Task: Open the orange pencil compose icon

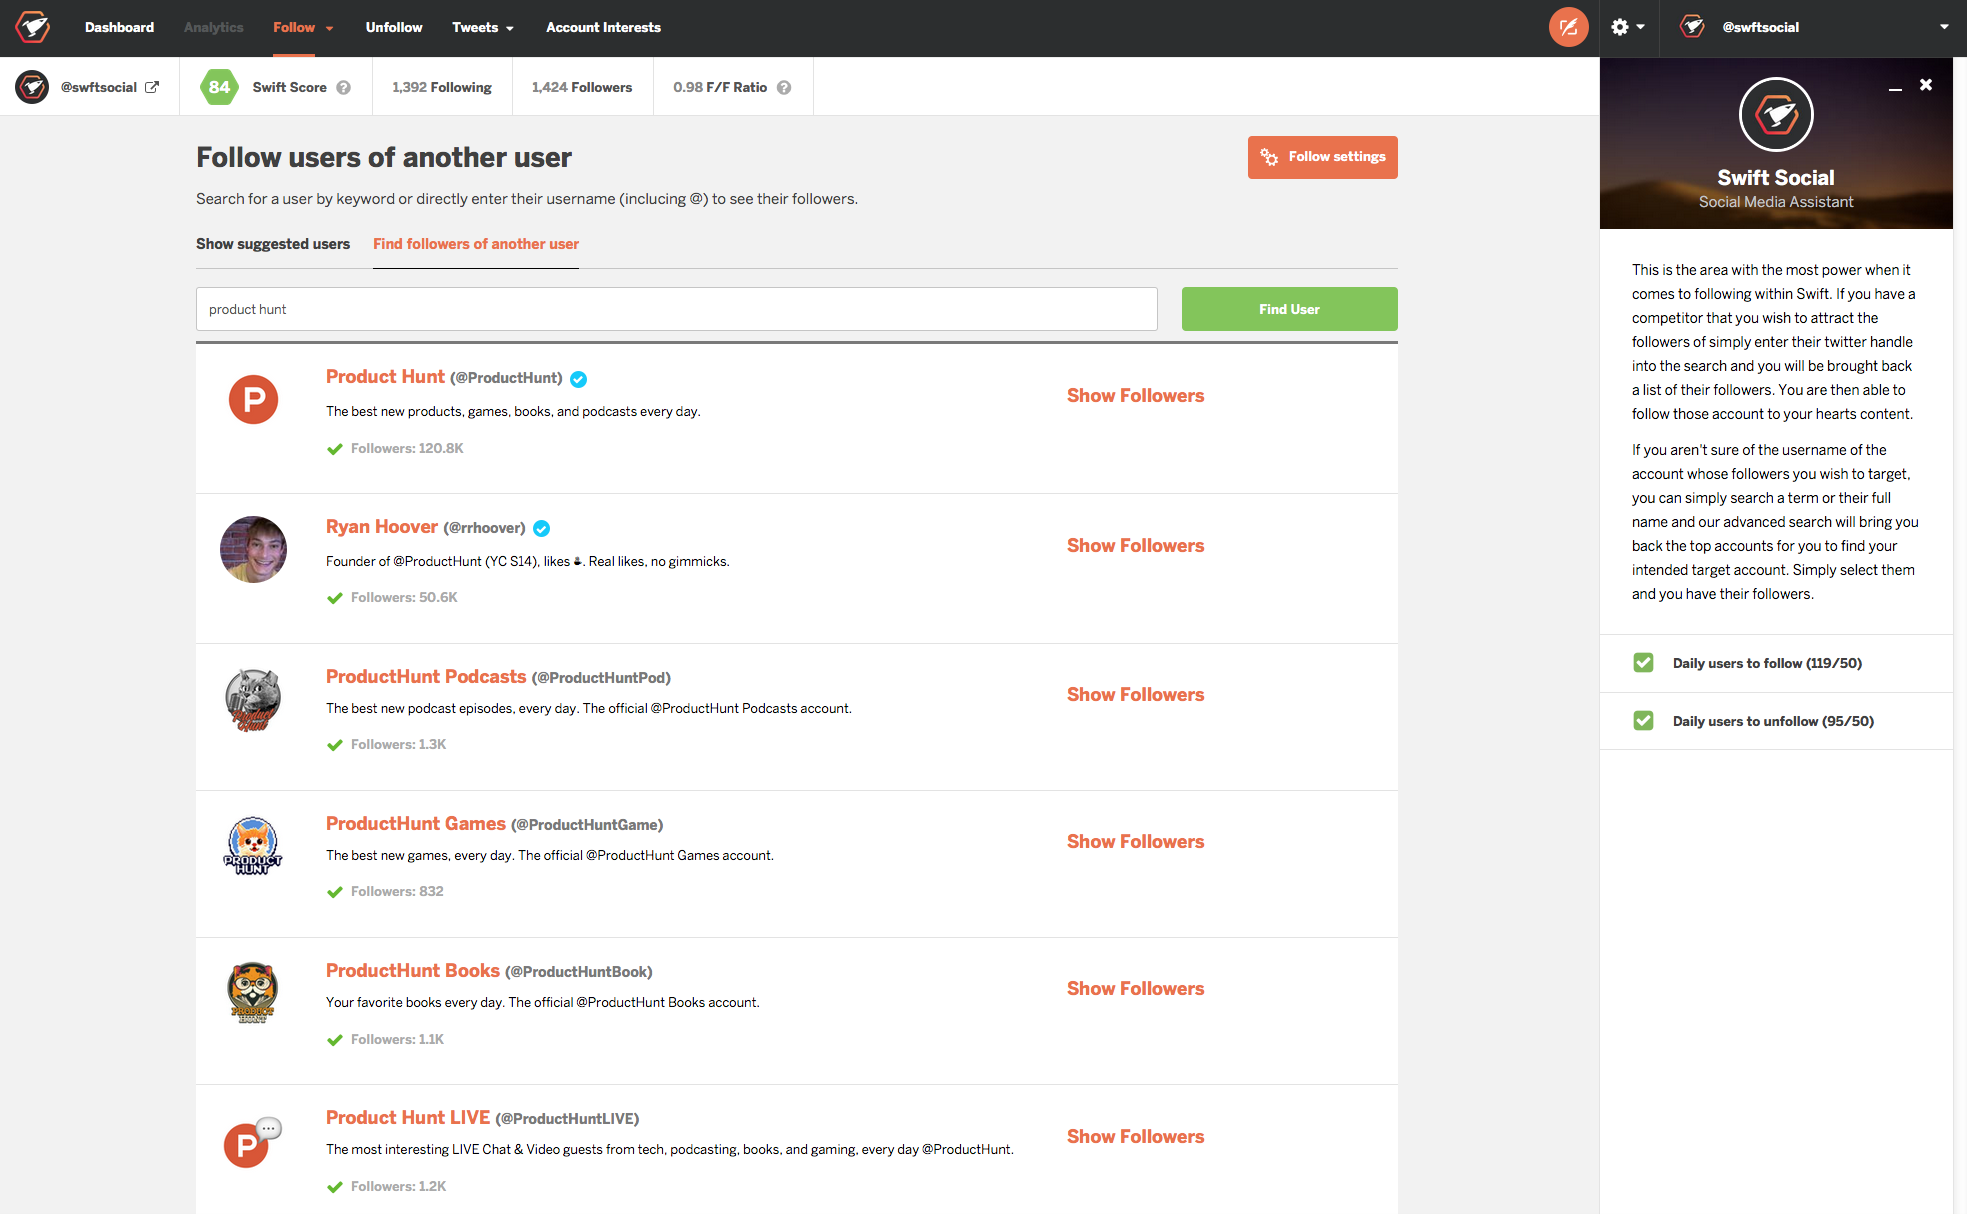Action: [x=1568, y=27]
